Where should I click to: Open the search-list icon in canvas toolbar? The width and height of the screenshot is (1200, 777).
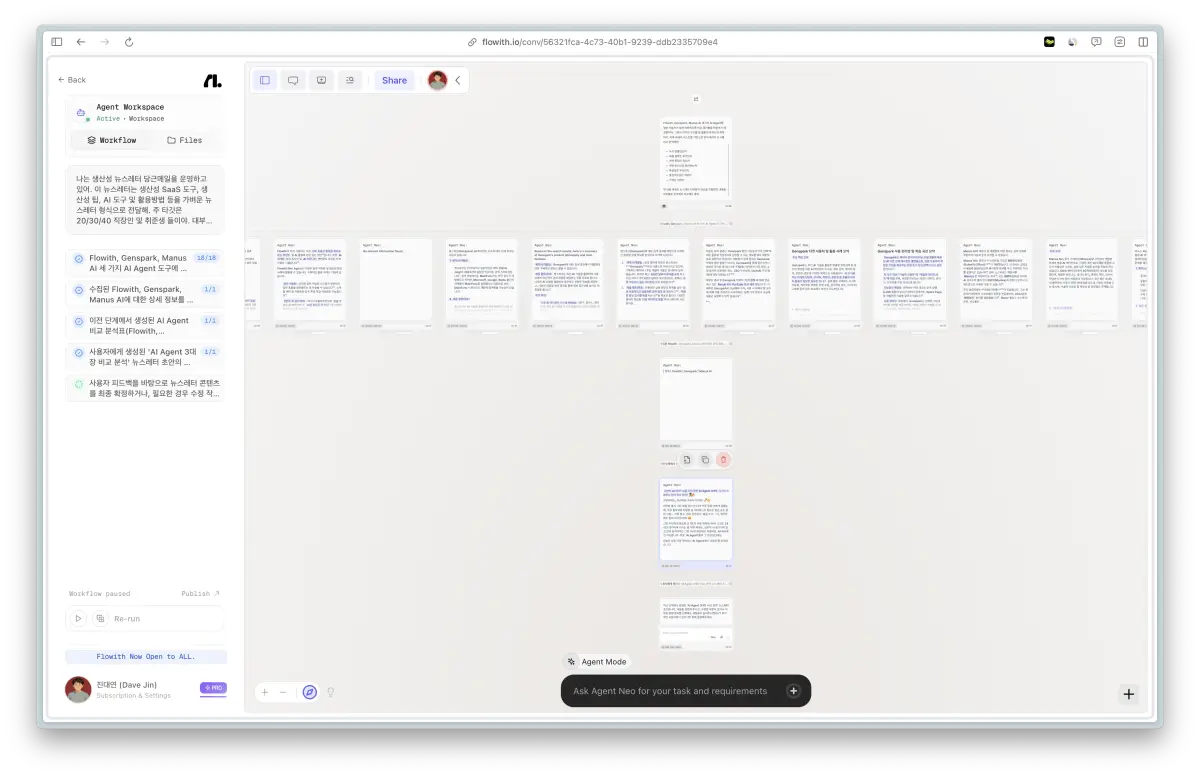[349, 80]
